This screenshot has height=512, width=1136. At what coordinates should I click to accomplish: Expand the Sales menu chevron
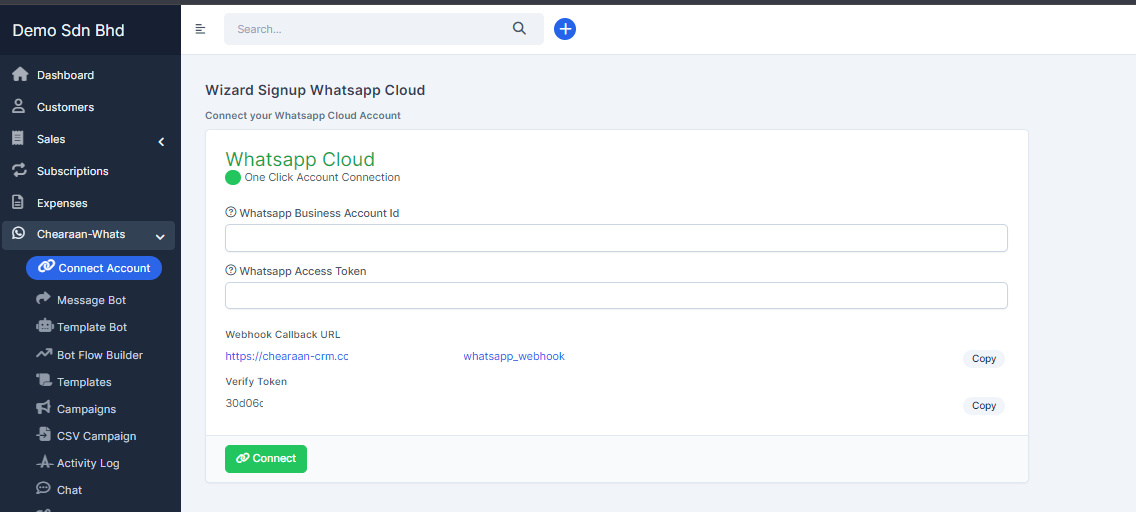[x=161, y=142]
